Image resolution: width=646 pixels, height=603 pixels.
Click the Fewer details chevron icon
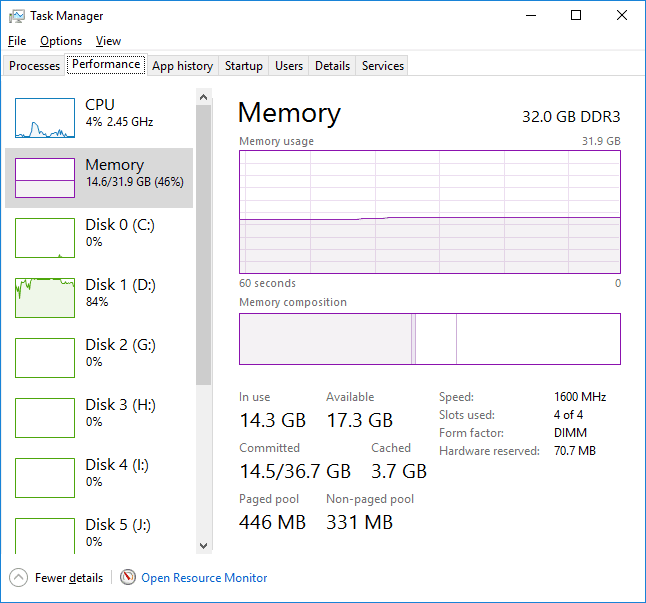(18, 577)
